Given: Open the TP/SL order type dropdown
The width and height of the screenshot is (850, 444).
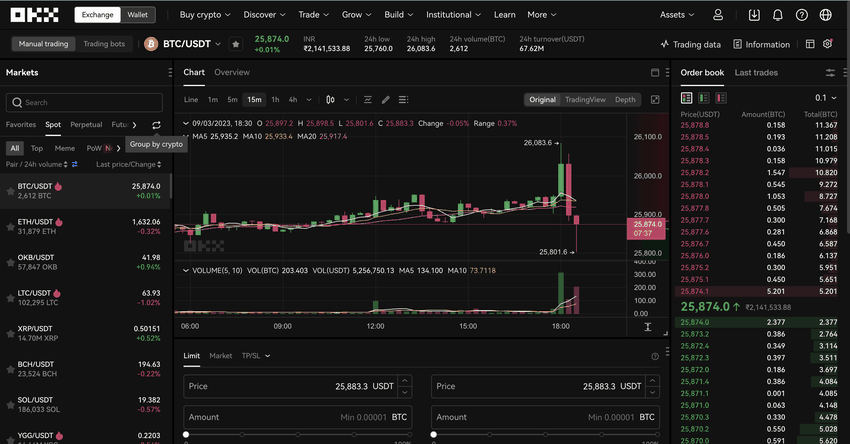Looking at the screenshot, I should coord(256,356).
